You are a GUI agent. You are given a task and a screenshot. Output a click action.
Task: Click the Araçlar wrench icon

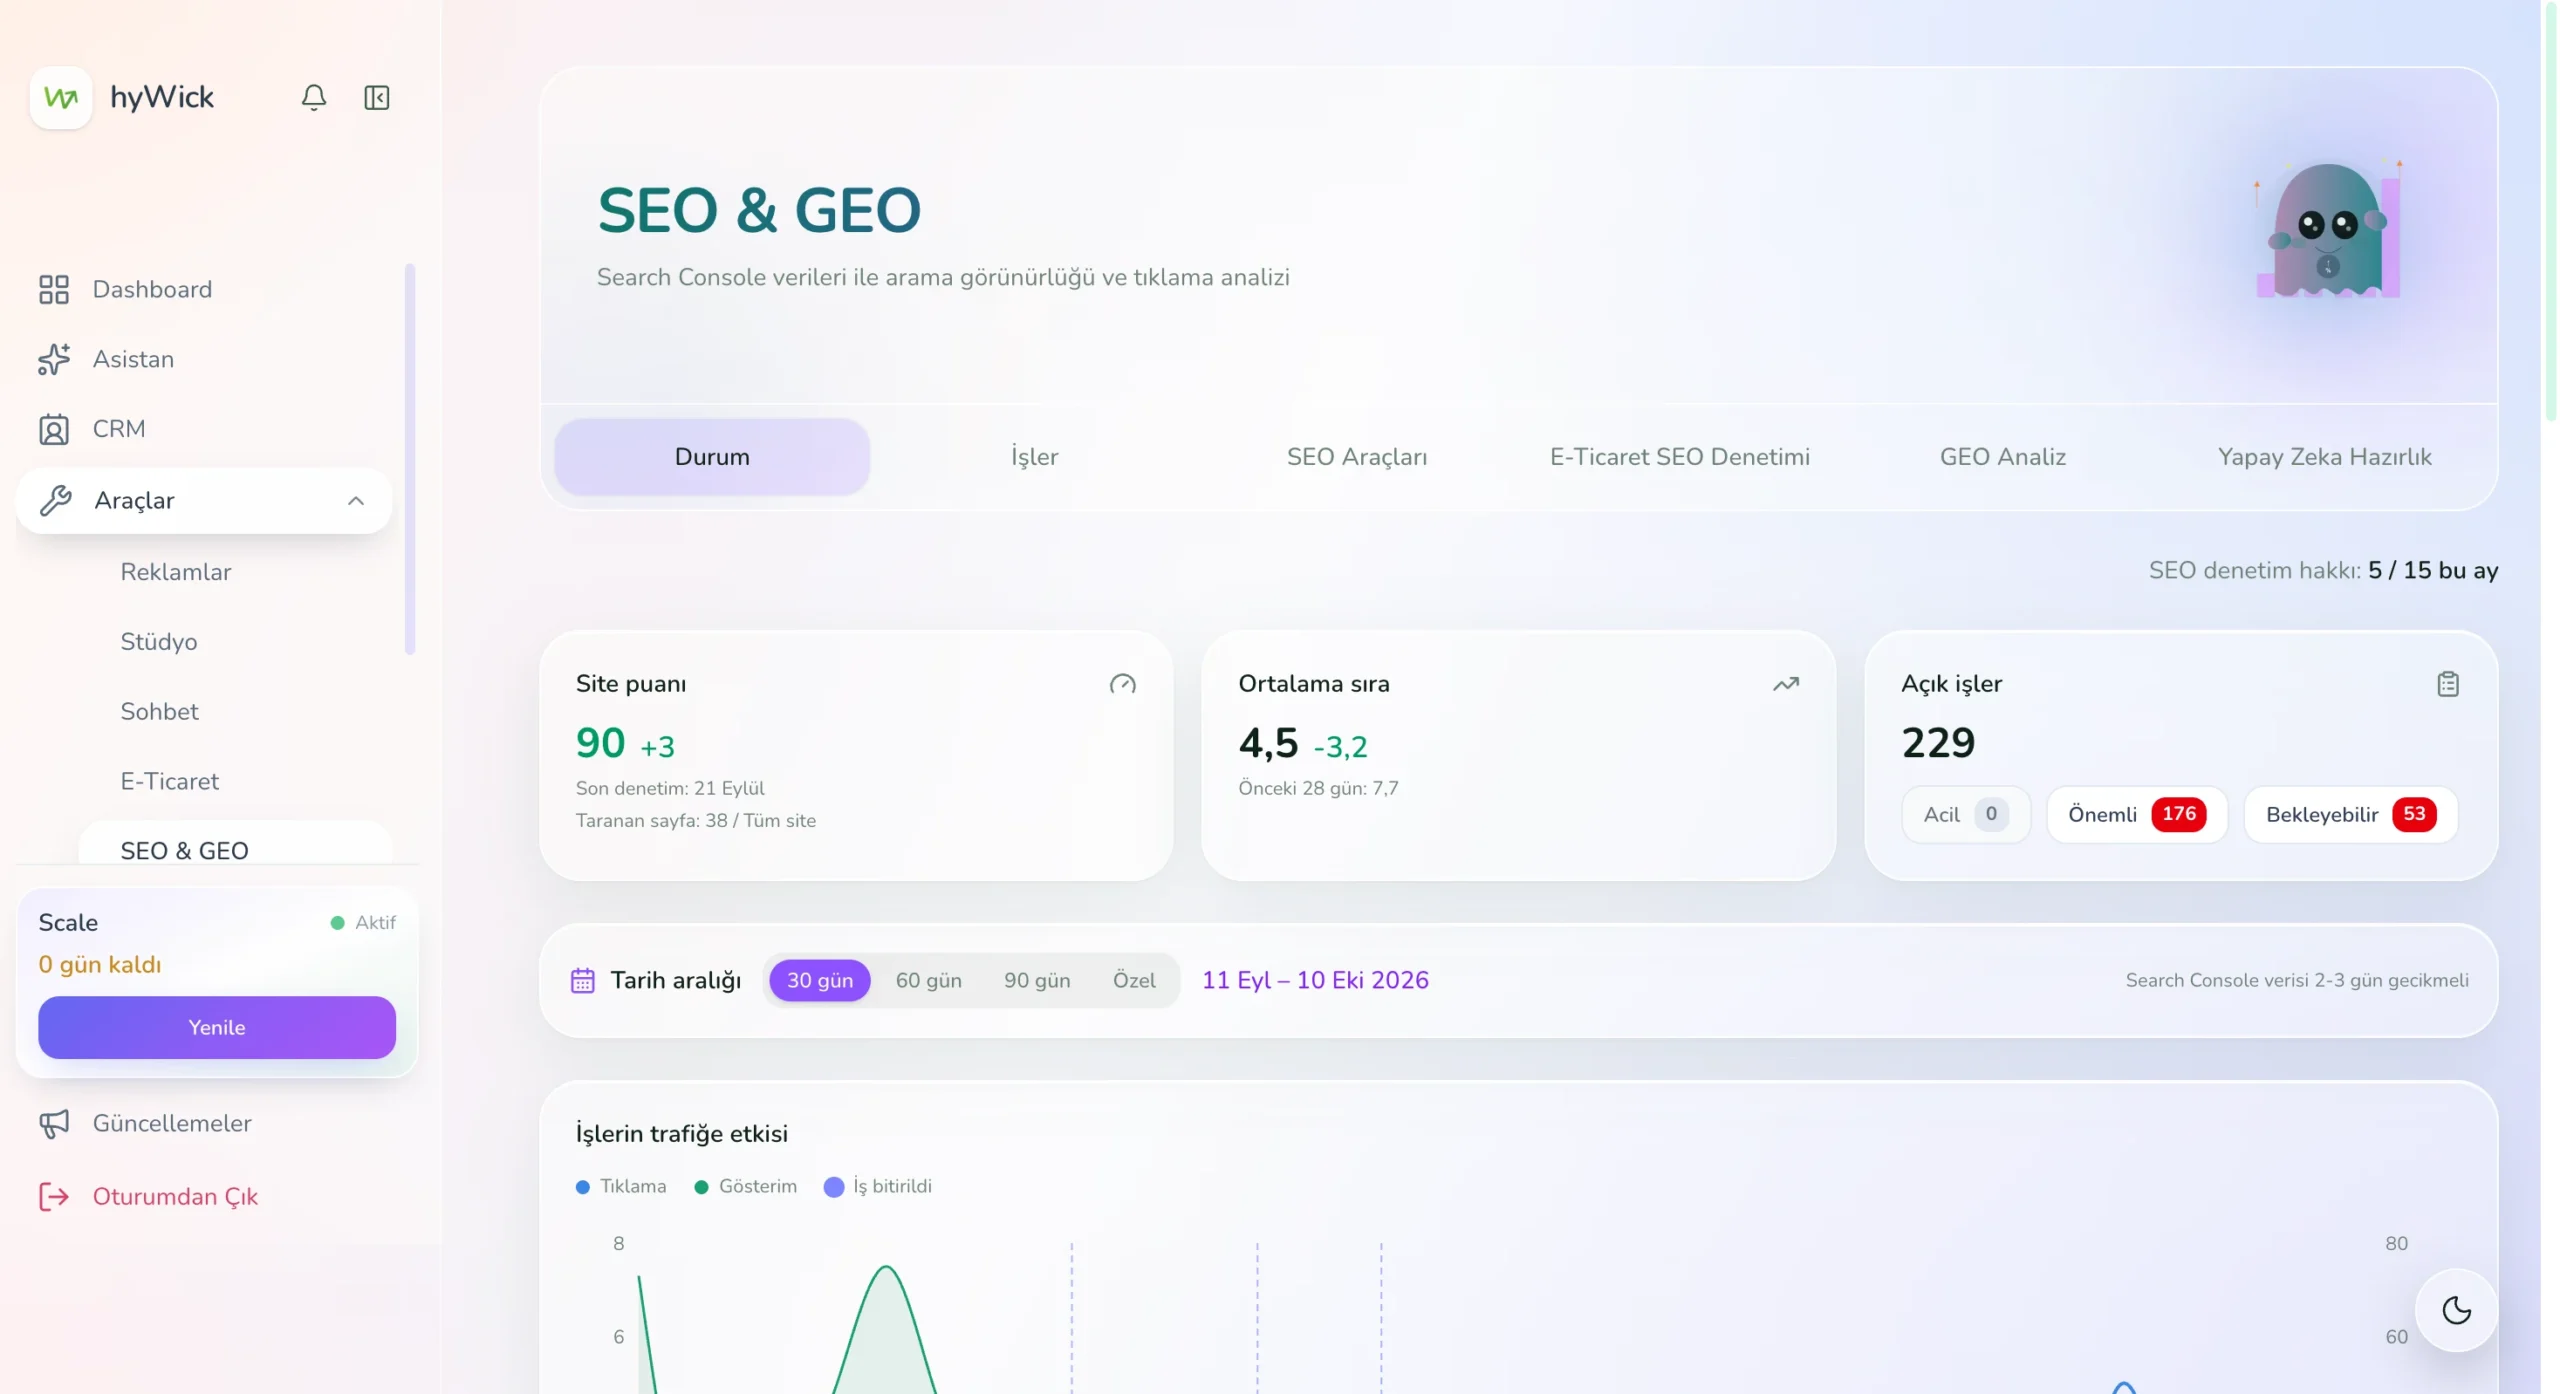tap(55, 500)
